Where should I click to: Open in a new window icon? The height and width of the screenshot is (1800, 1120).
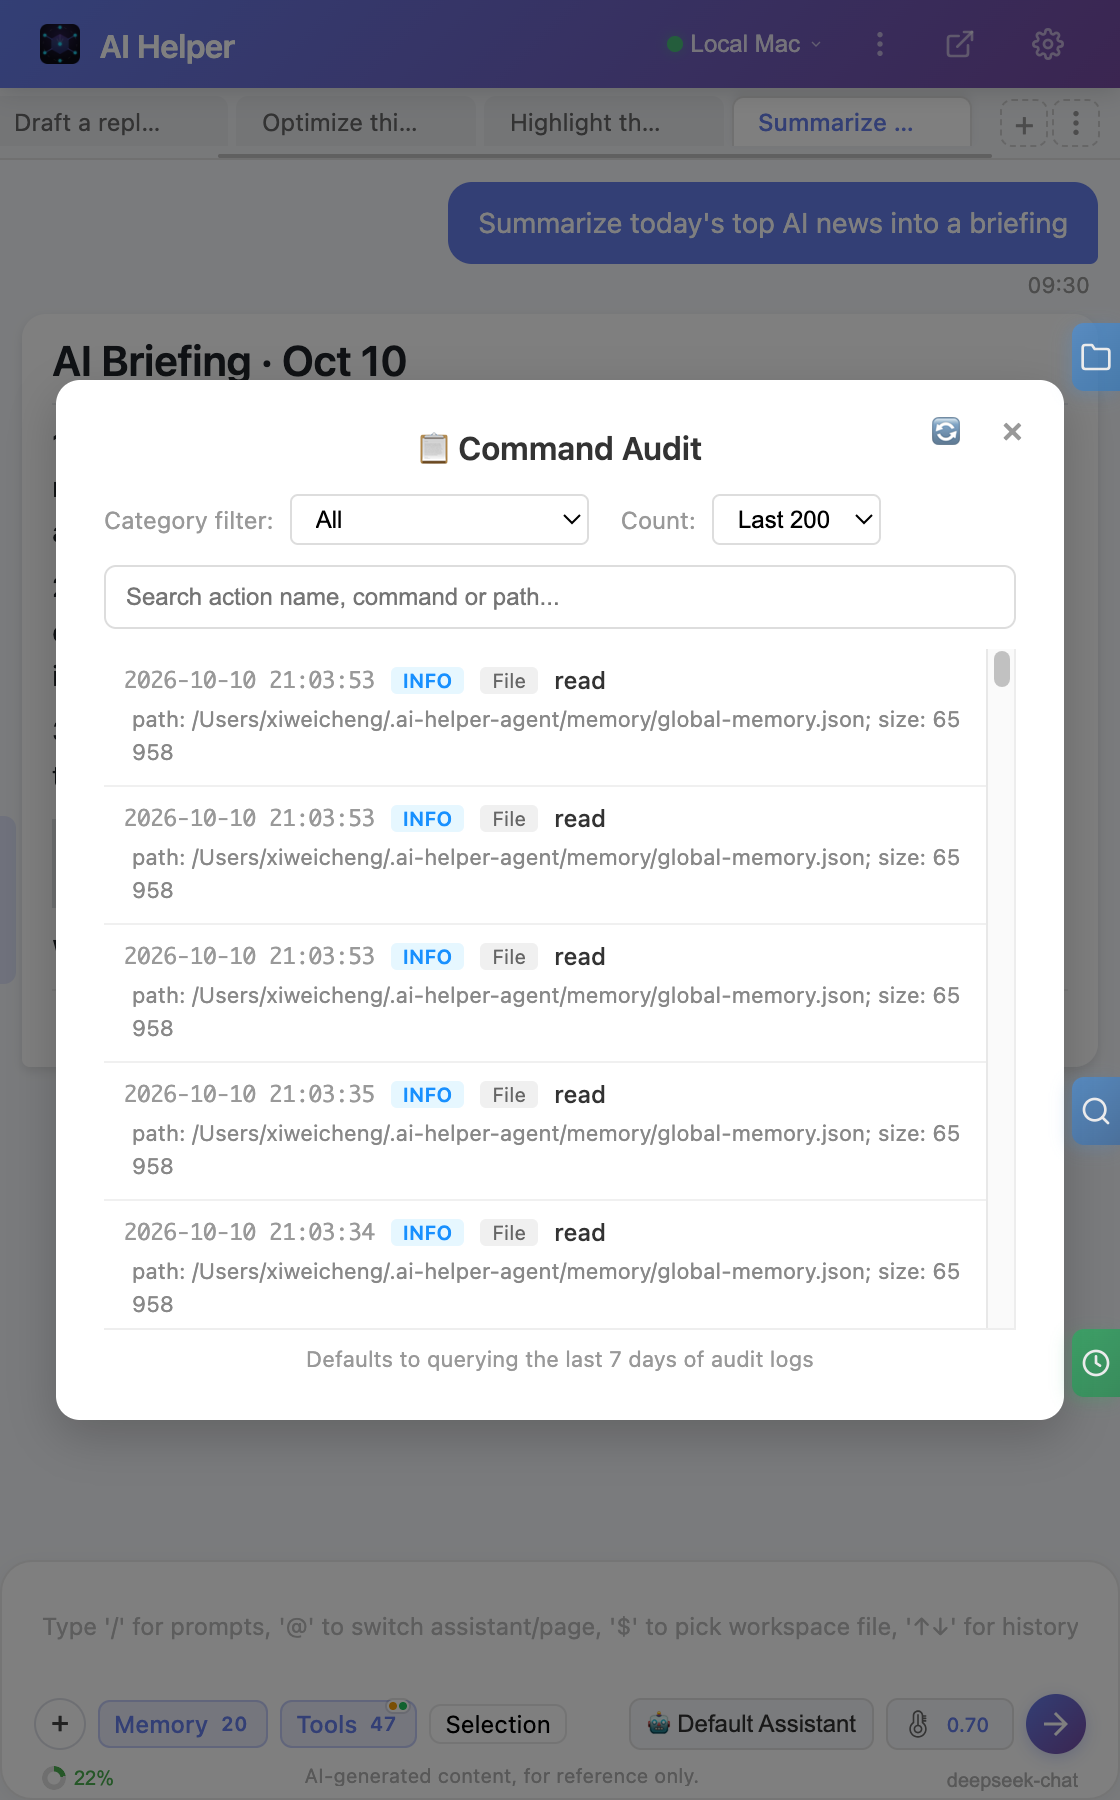[x=959, y=44]
